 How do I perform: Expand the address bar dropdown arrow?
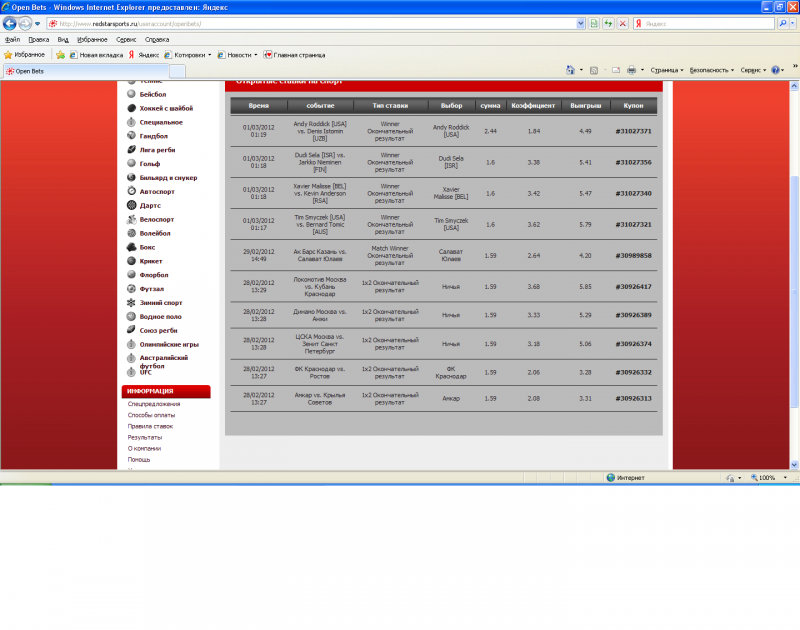(x=581, y=23)
